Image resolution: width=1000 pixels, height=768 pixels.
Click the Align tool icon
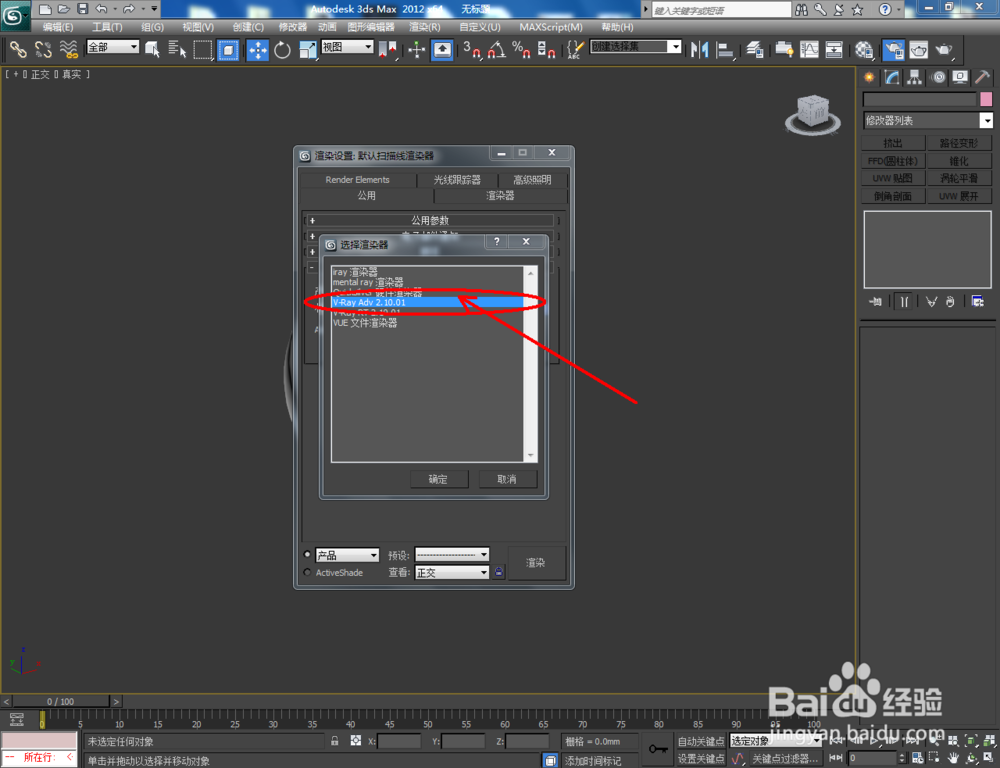tap(725, 49)
